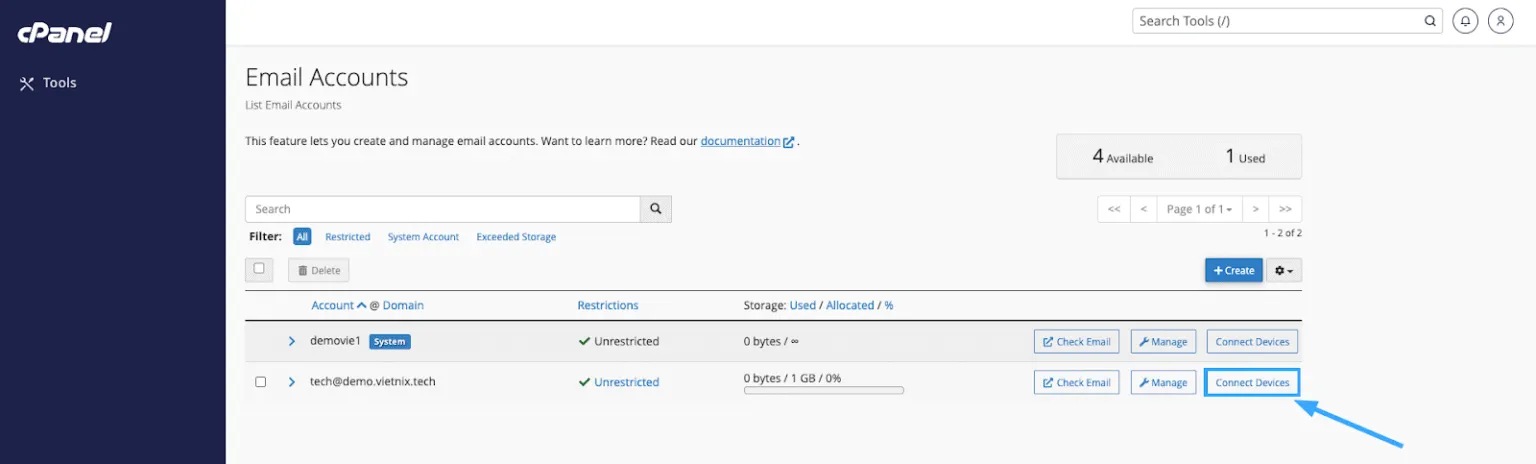Select the Restricted filter
Image resolution: width=1536 pixels, height=464 pixels.
pos(348,237)
